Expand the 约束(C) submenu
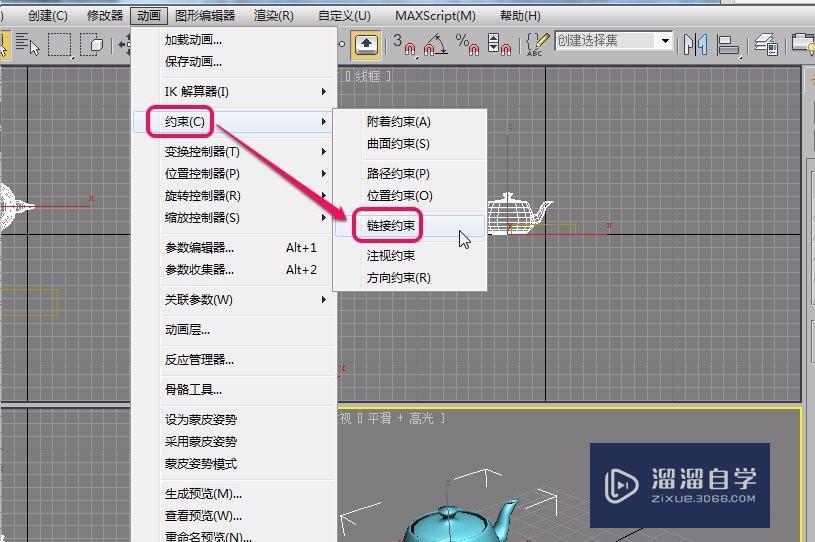The image size is (815, 542). (234, 122)
